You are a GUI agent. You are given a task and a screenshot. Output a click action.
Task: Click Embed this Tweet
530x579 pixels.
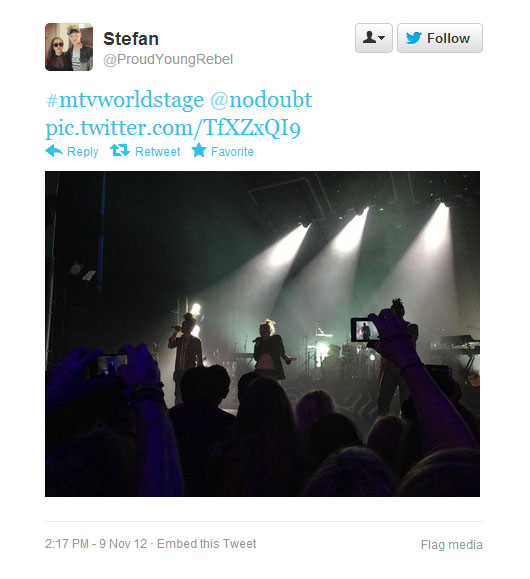point(206,544)
